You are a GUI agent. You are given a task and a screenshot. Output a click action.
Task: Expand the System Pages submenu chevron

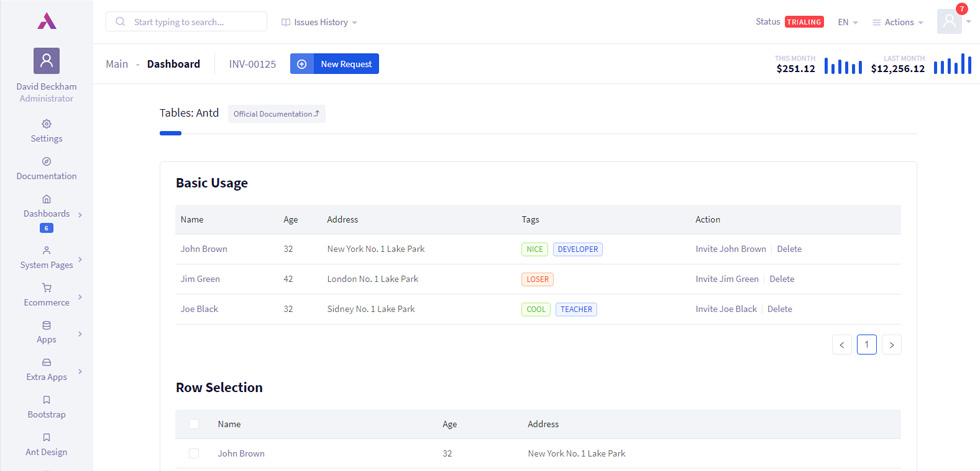coord(80,259)
